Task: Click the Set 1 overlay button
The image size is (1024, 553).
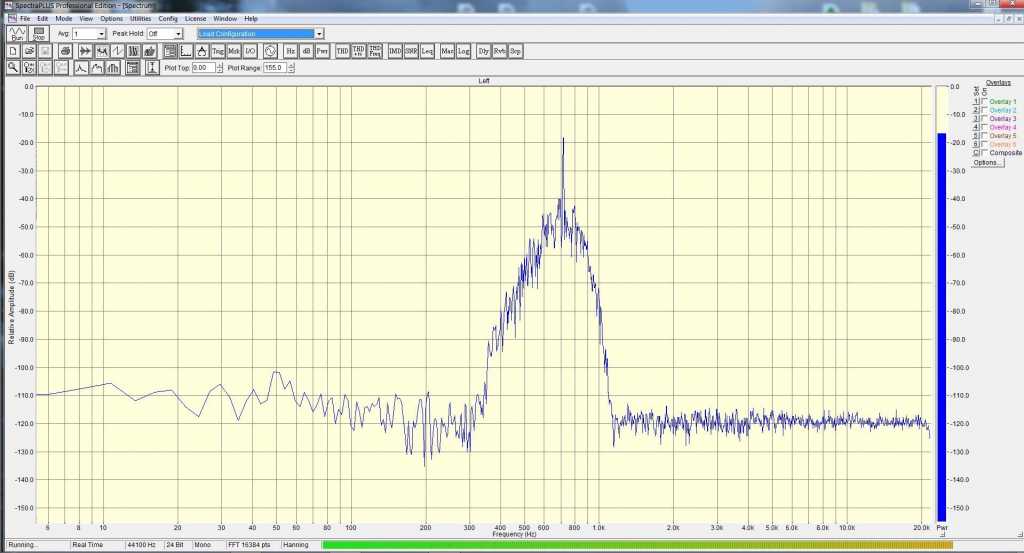Action: pos(976,101)
